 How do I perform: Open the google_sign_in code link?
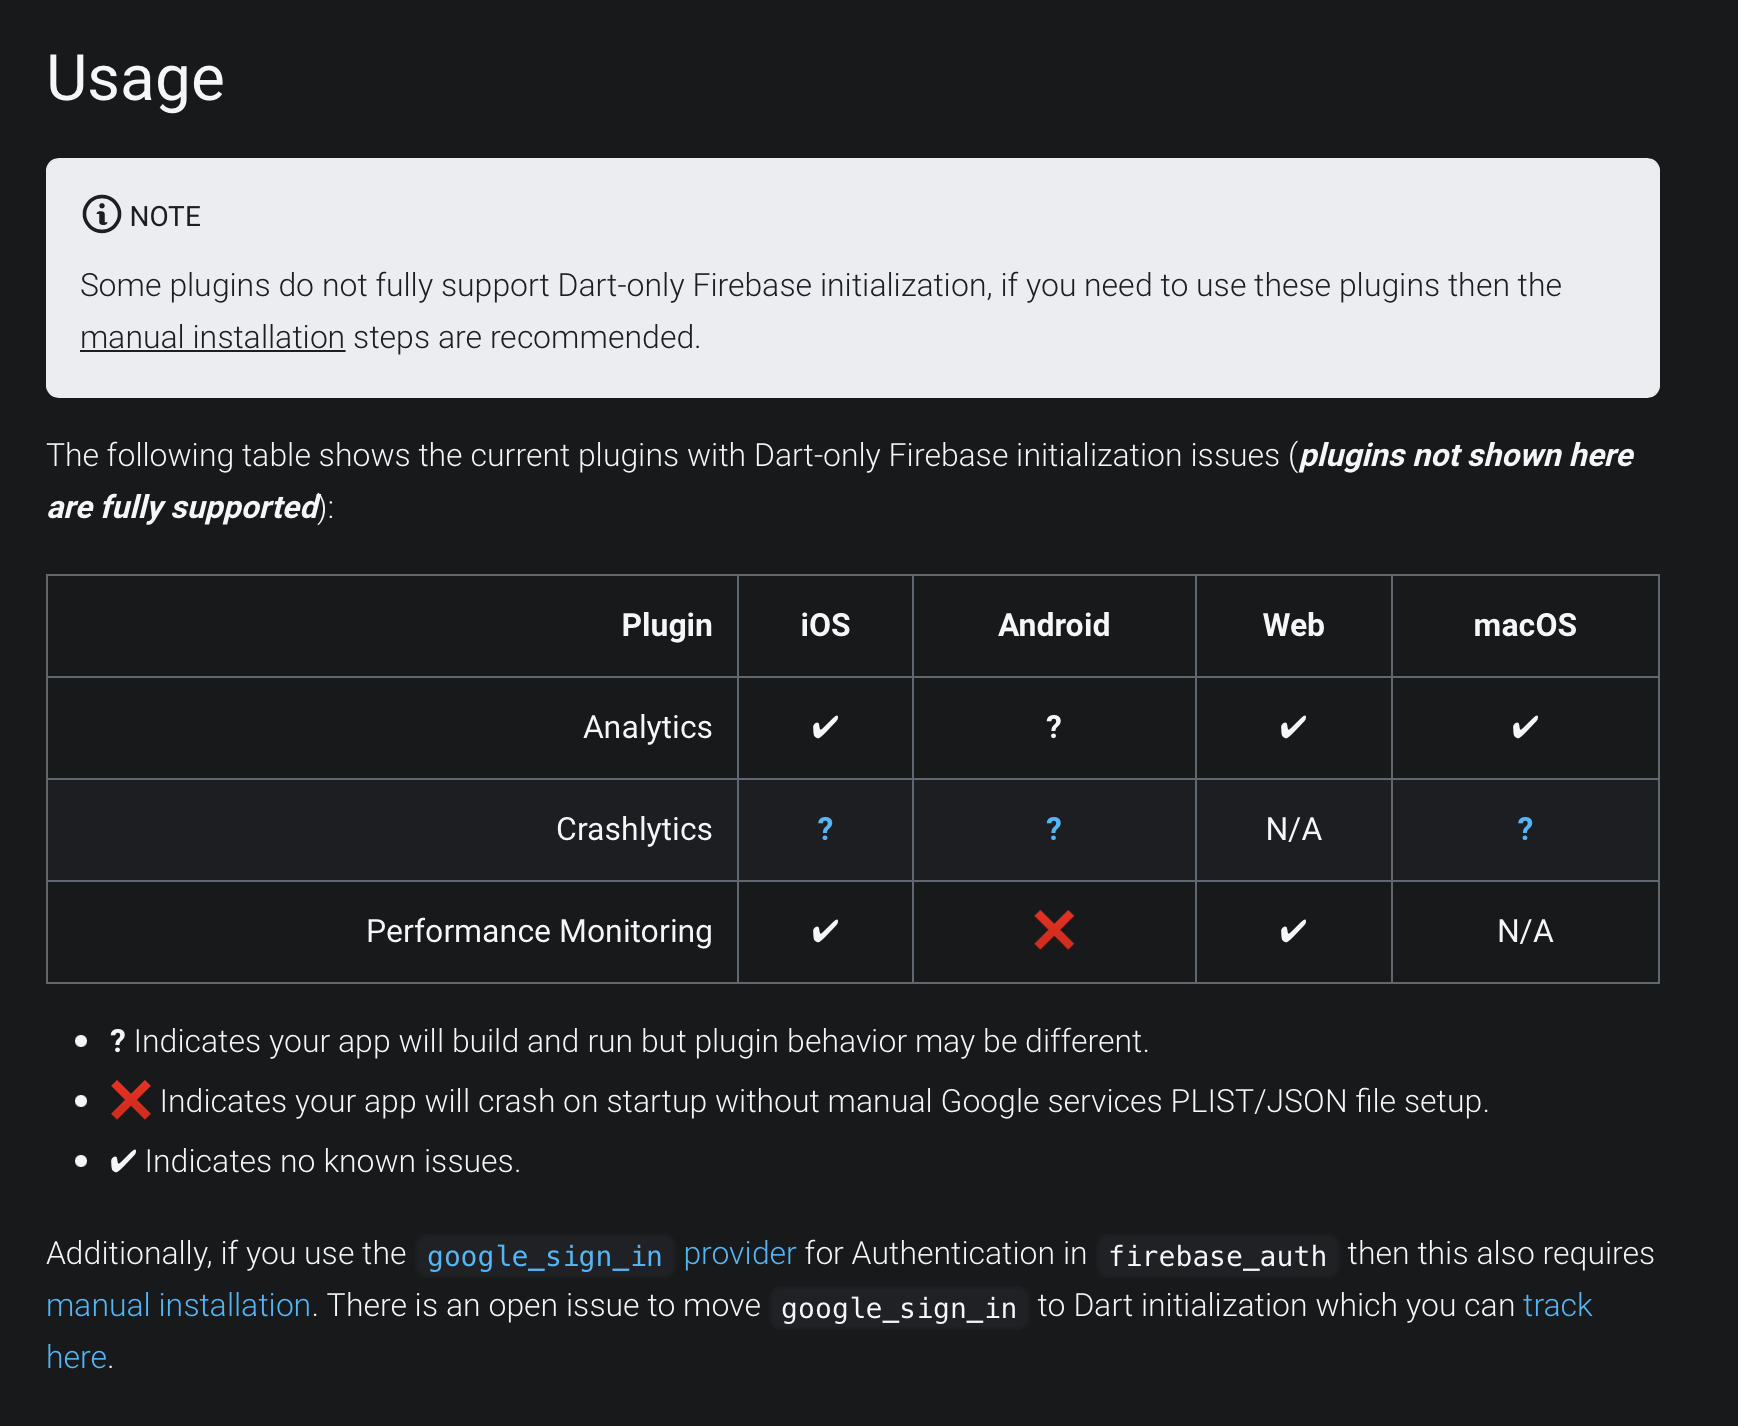pyautogui.click(x=544, y=1256)
